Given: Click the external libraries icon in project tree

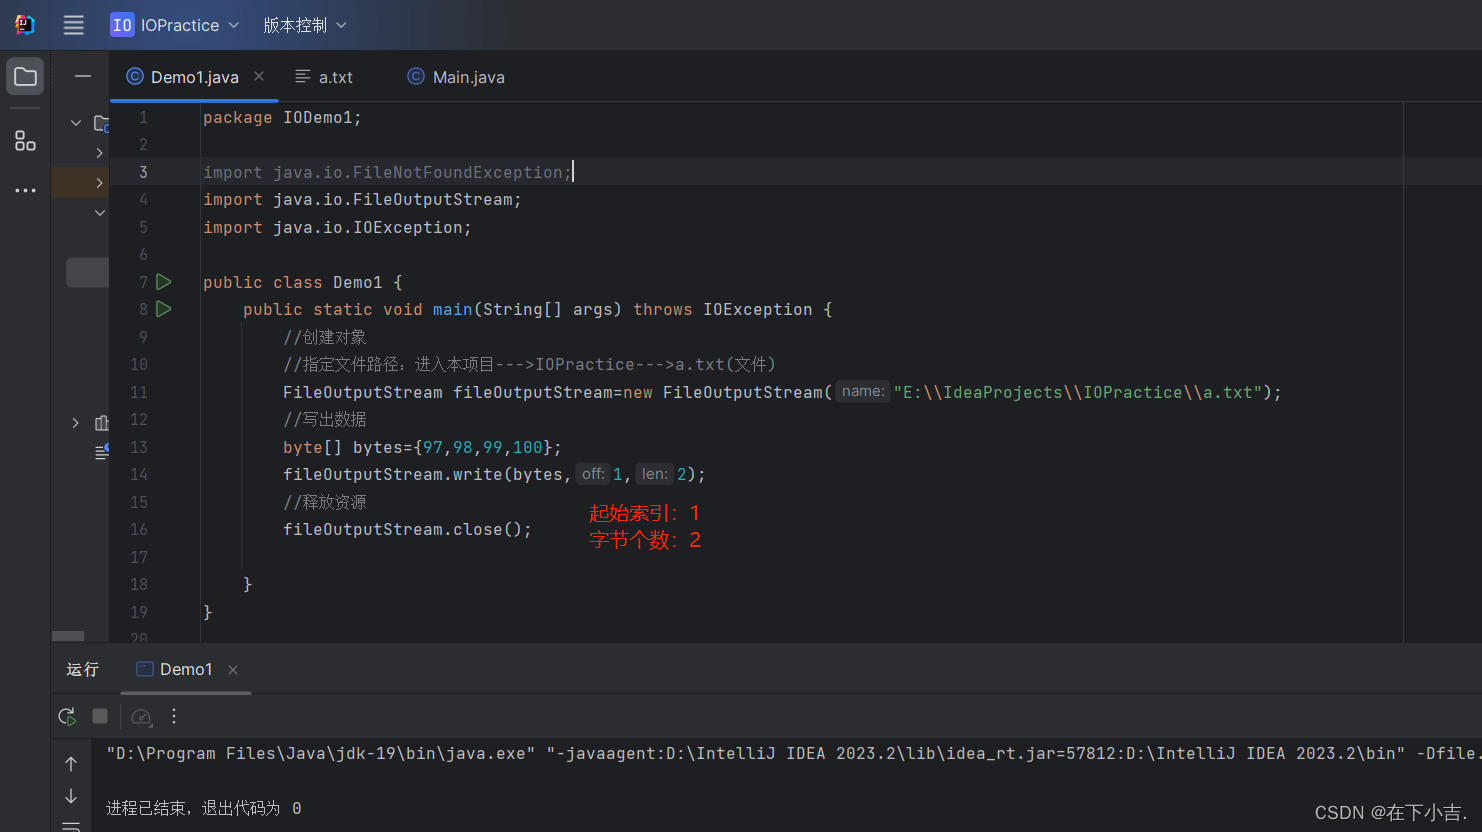Looking at the screenshot, I should point(101,423).
